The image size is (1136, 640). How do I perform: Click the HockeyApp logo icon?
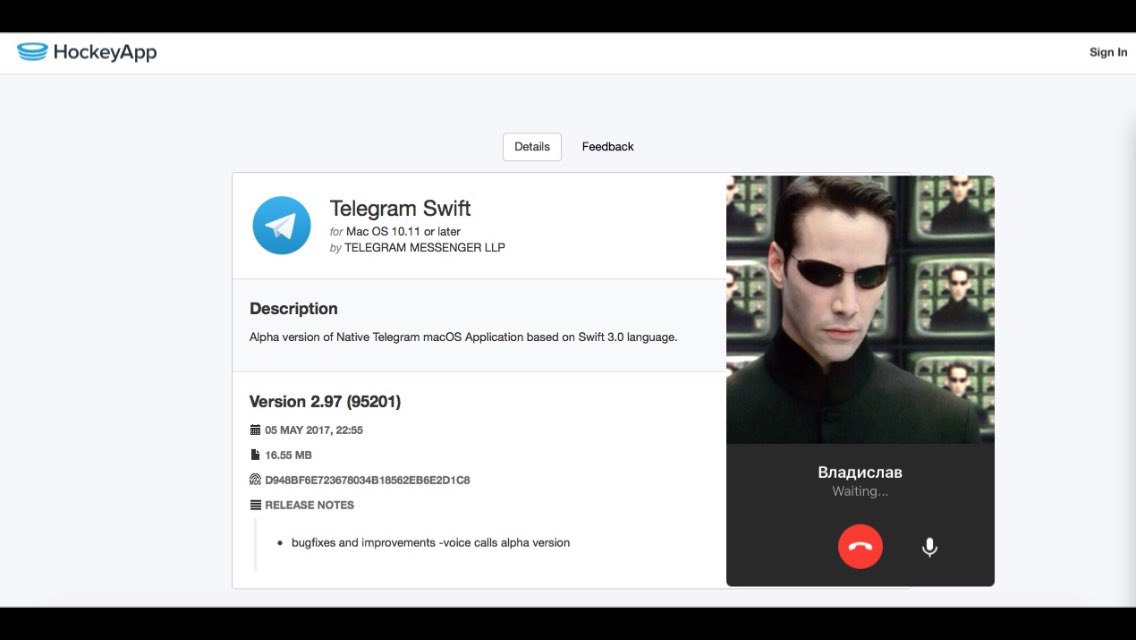33,51
